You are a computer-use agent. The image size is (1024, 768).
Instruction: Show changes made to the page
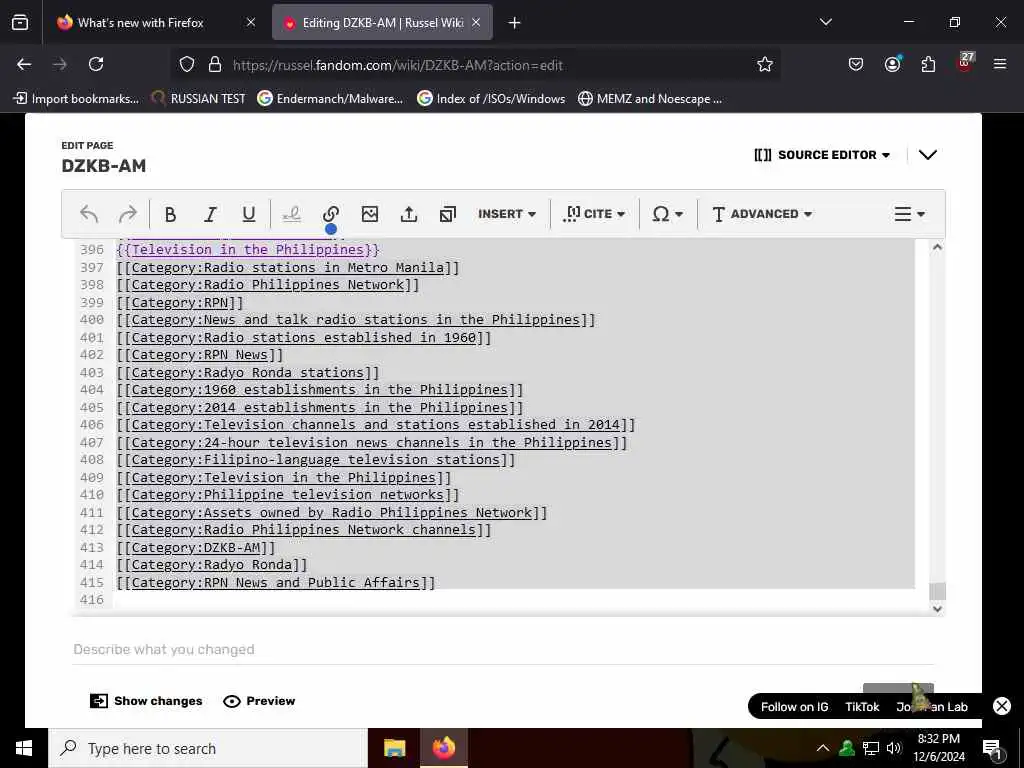pos(146,701)
